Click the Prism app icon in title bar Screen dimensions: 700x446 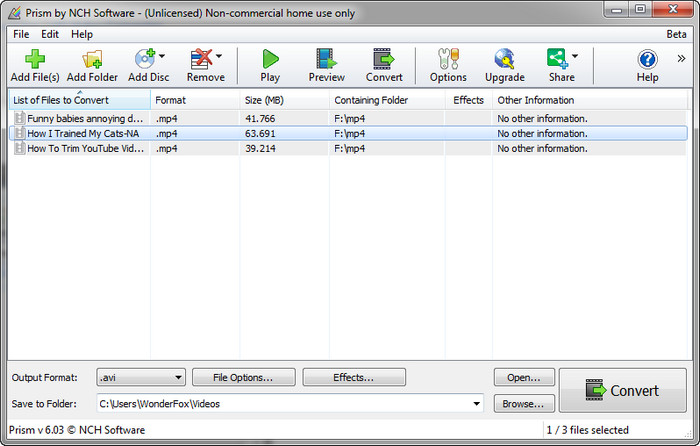(x=15, y=13)
